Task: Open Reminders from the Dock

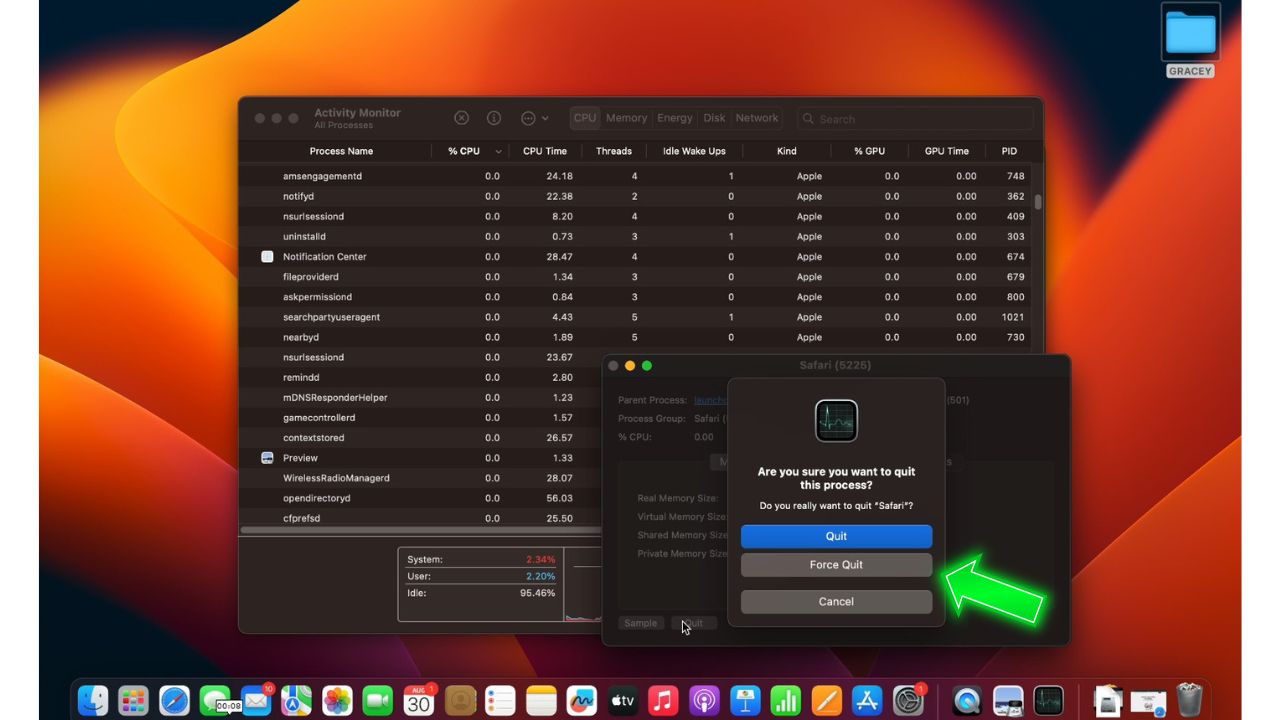Action: coord(500,700)
